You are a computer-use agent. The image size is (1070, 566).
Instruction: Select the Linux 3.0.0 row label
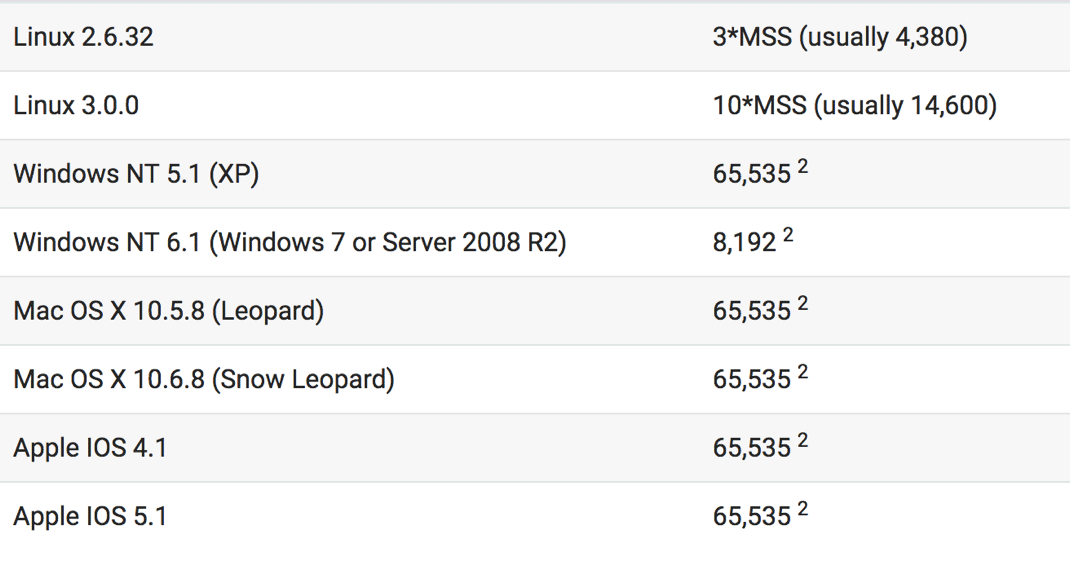tap(76, 105)
